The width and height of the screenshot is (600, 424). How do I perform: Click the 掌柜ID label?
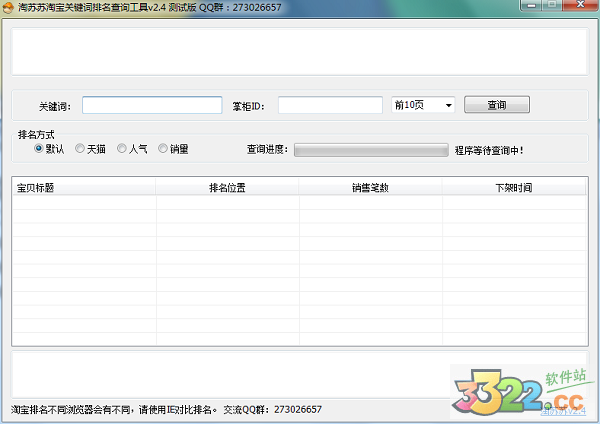tap(248, 106)
